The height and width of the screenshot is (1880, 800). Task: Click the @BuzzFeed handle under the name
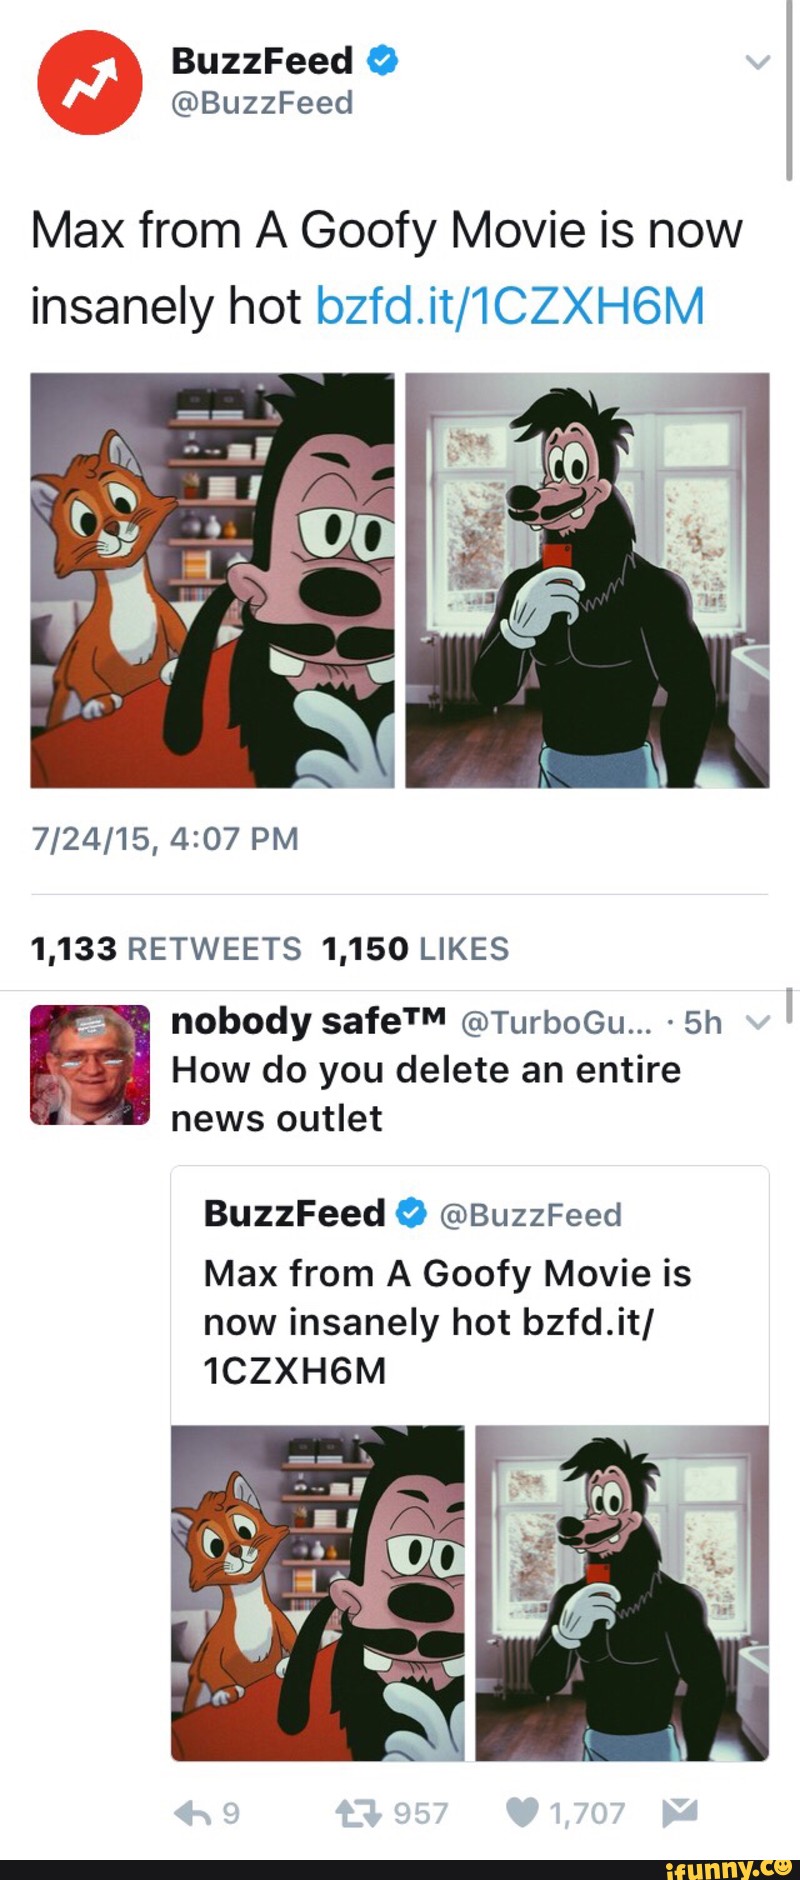point(262,102)
